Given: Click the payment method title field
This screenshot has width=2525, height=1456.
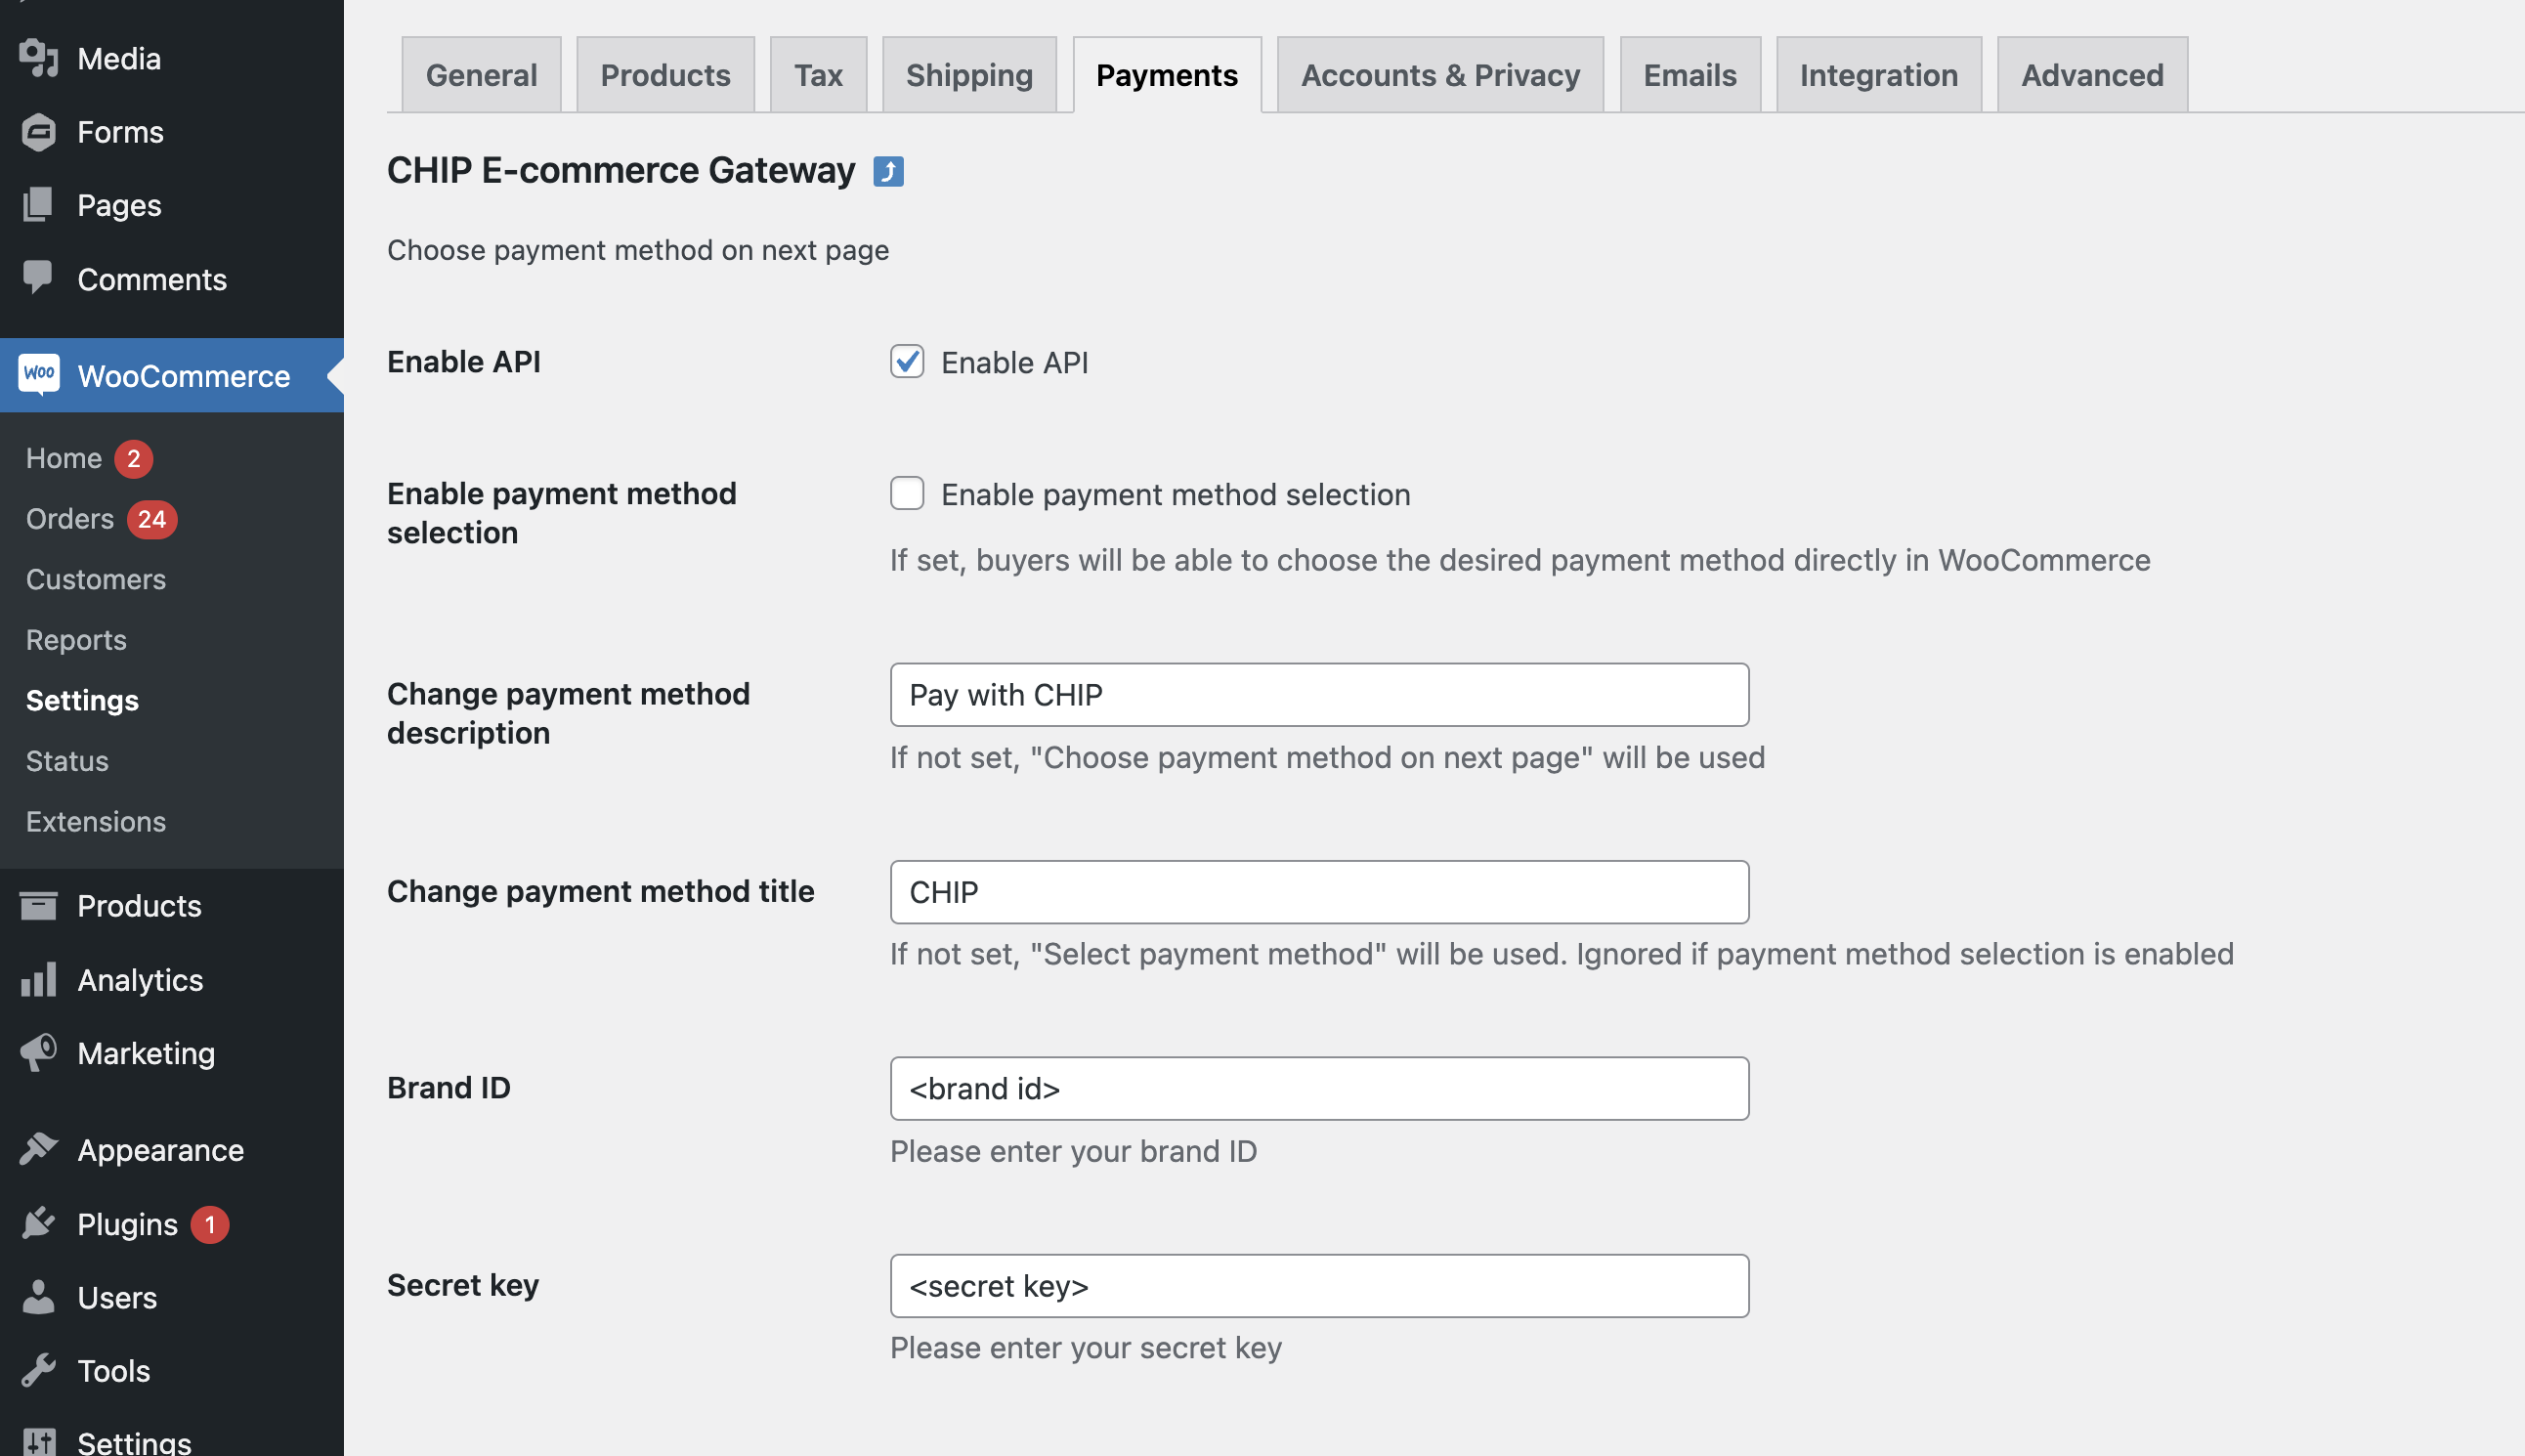Looking at the screenshot, I should point(1319,892).
